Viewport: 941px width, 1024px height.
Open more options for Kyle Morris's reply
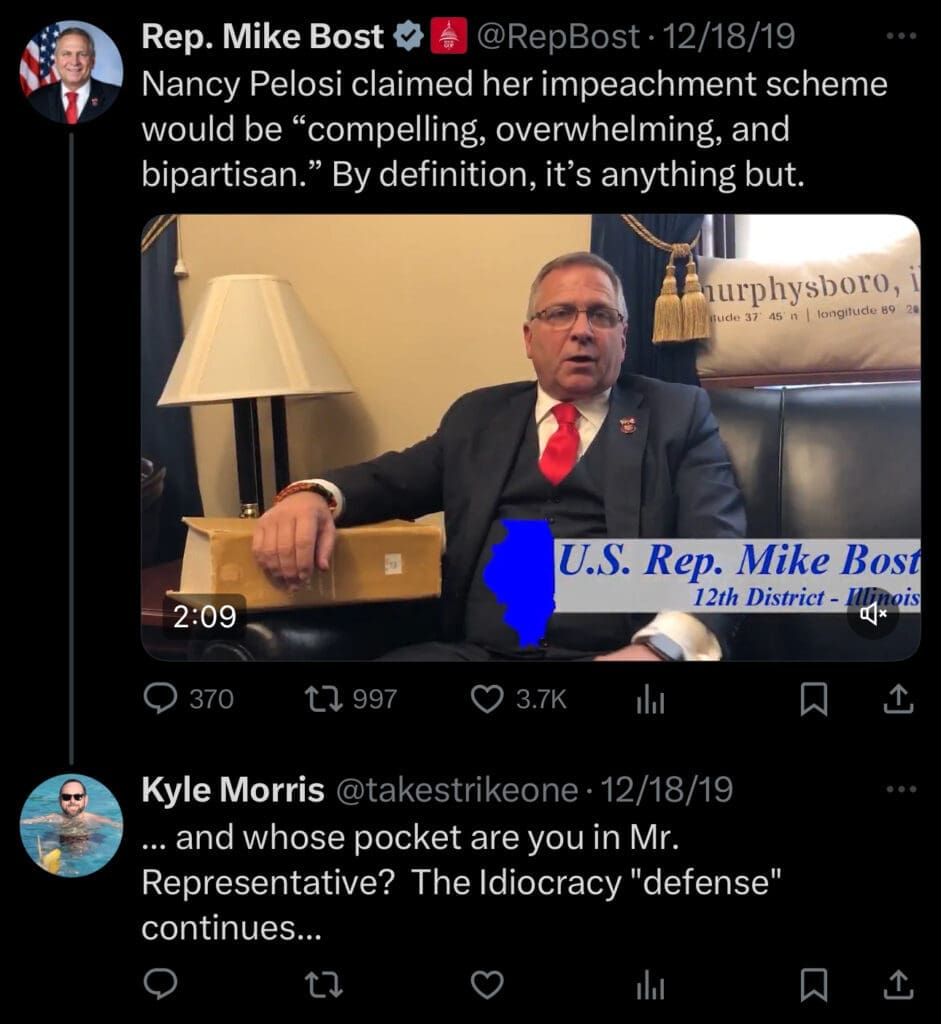pos(901,790)
